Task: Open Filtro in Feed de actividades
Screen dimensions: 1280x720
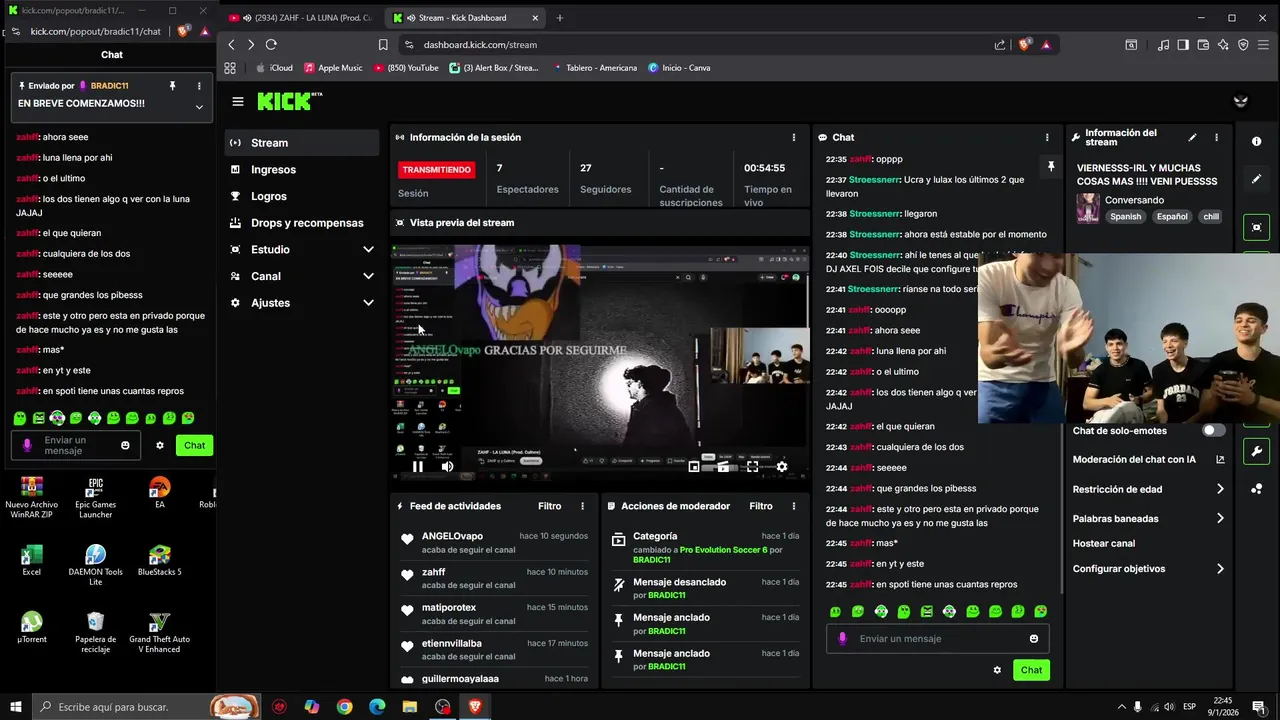Action: (x=549, y=506)
